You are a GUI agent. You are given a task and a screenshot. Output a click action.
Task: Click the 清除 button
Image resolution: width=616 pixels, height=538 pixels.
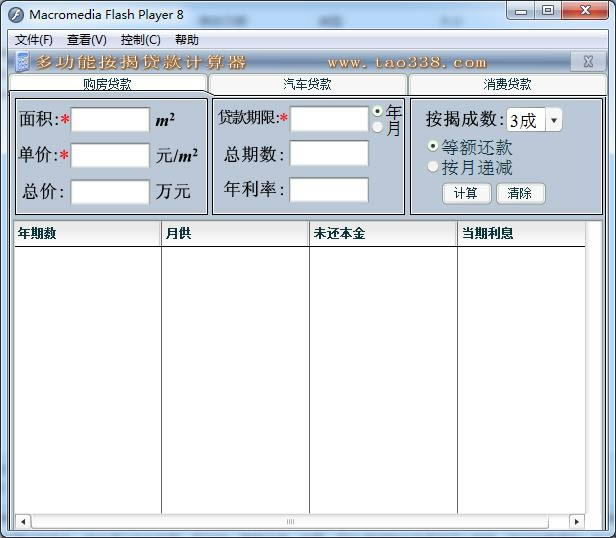tap(521, 193)
